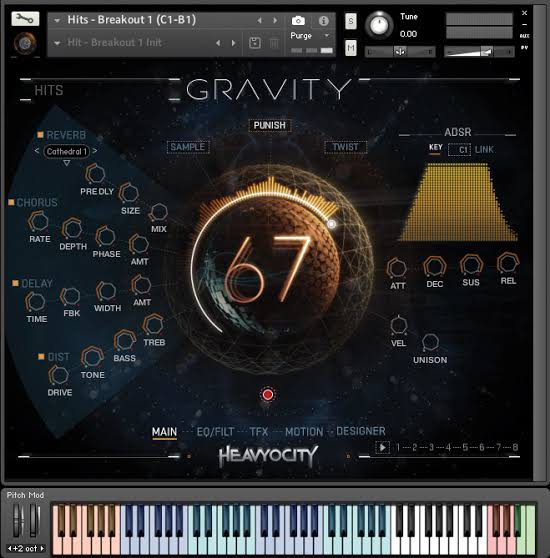Switch to the TFX tab
The height and width of the screenshot is (558, 550).
pyautogui.click(x=259, y=432)
